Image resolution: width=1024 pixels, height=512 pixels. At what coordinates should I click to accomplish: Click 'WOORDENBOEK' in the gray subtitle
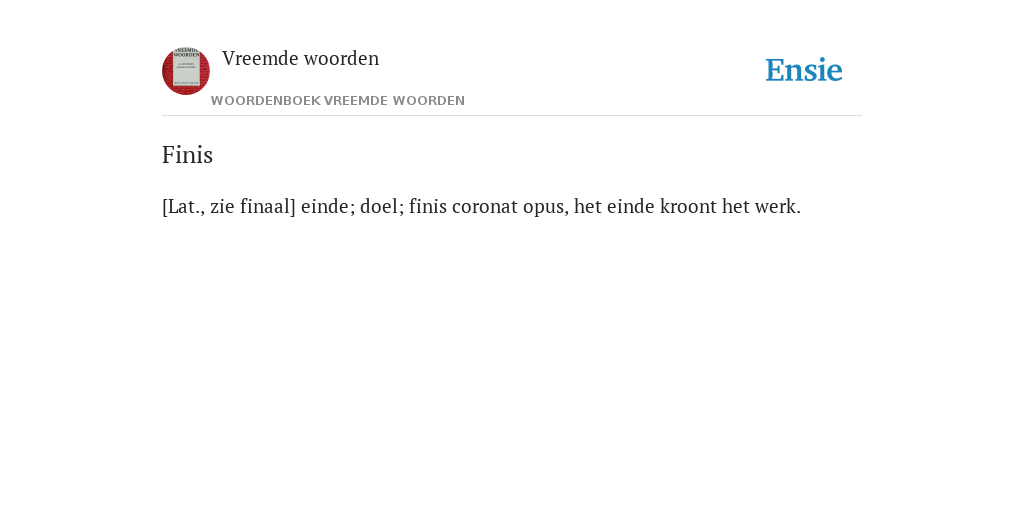pos(266,101)
